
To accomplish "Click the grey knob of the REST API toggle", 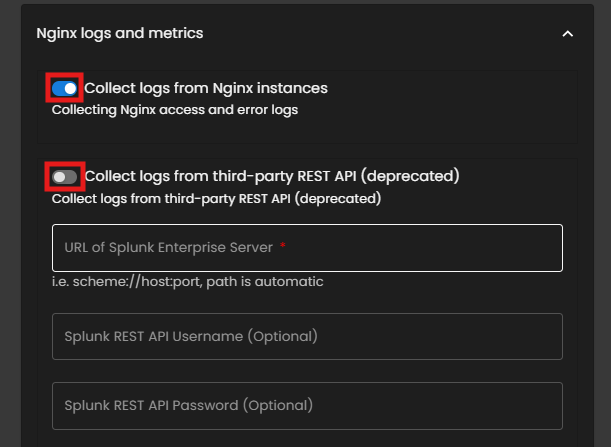I will coord(60,177).
